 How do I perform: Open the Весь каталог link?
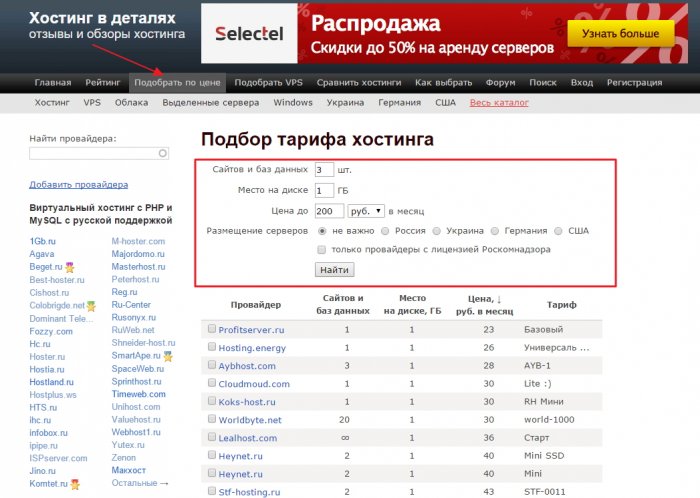point(499,103)
